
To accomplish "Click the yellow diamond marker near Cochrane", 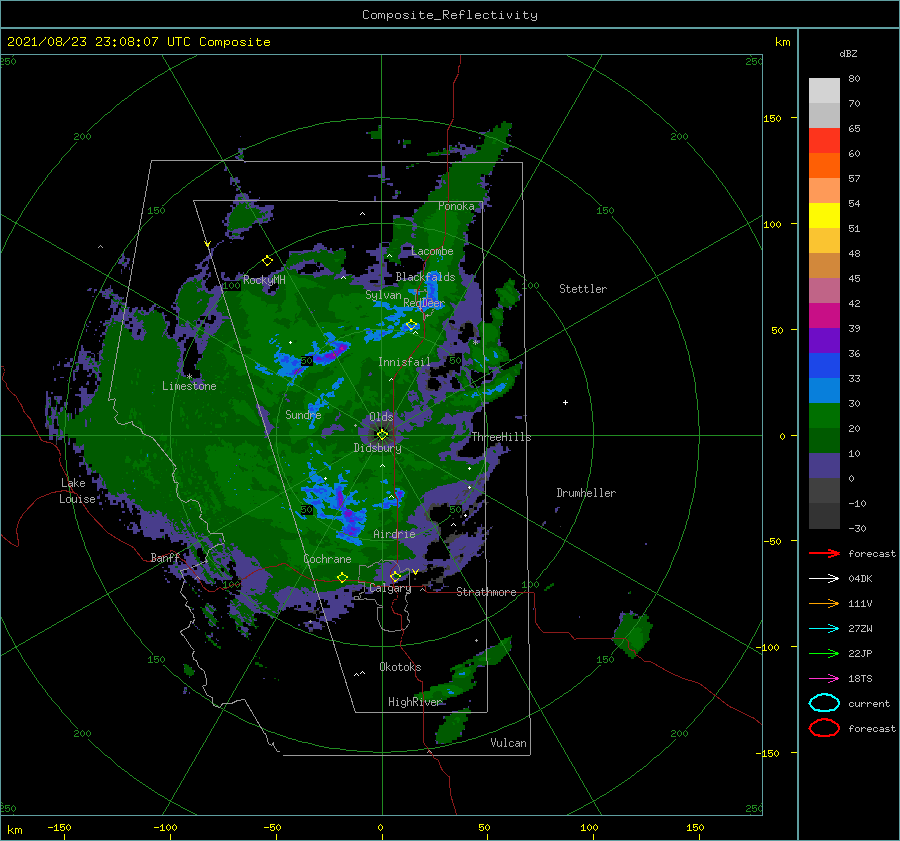I will point(343,578).
